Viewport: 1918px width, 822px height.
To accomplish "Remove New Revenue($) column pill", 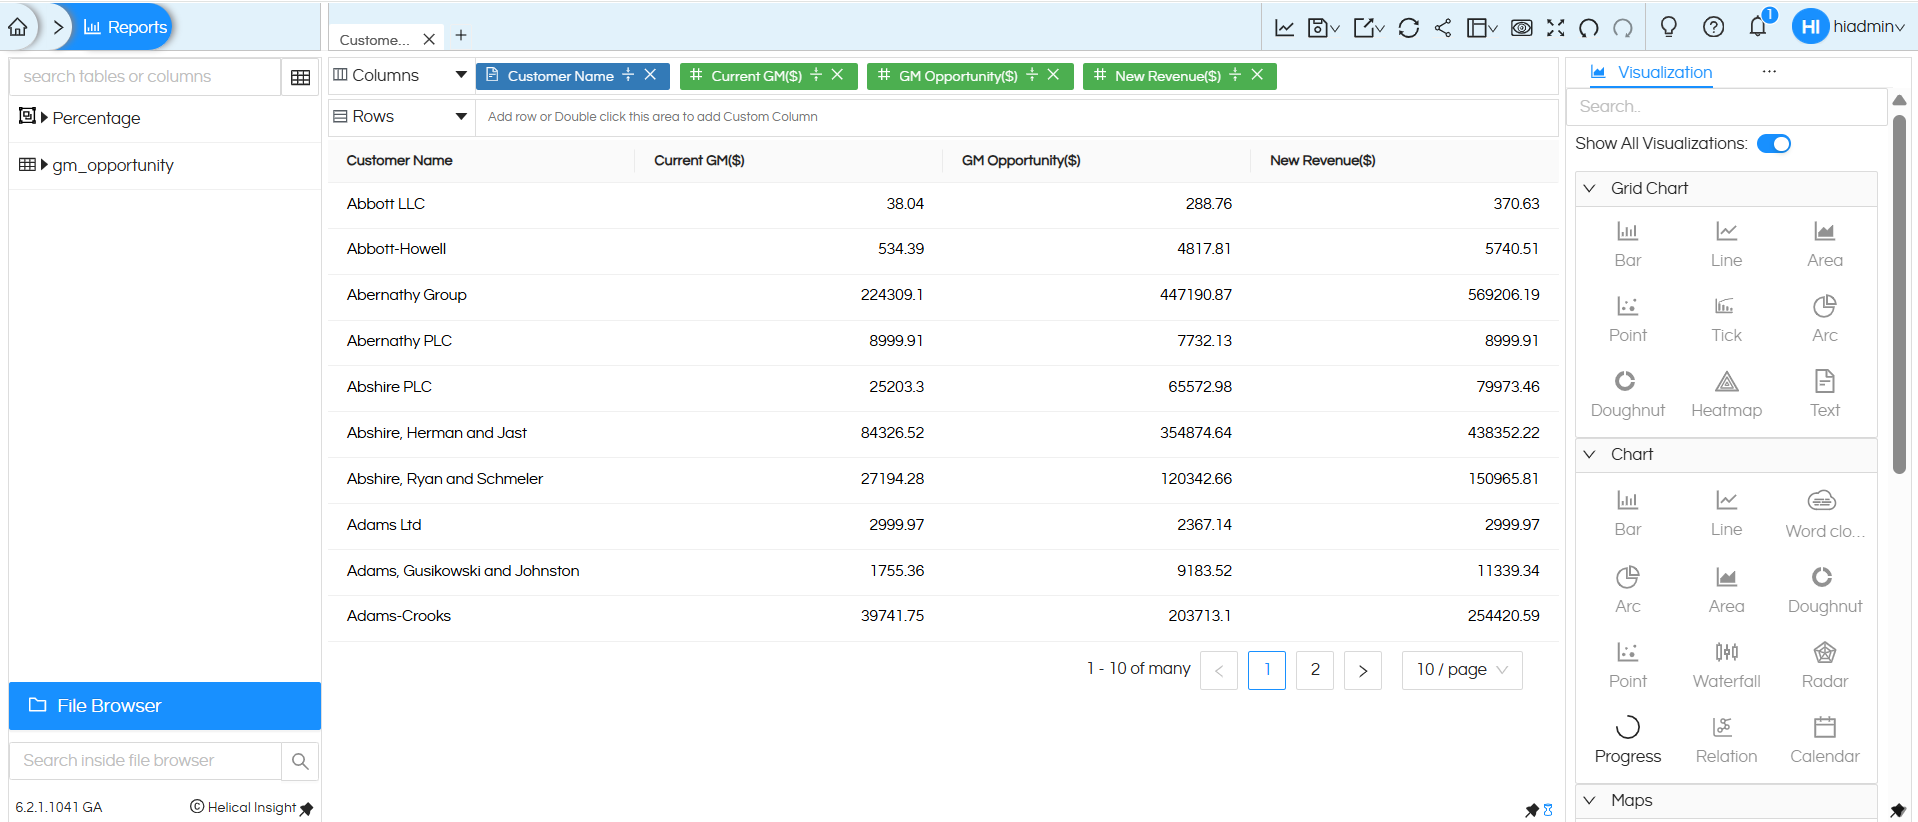I will [1257, 75].
